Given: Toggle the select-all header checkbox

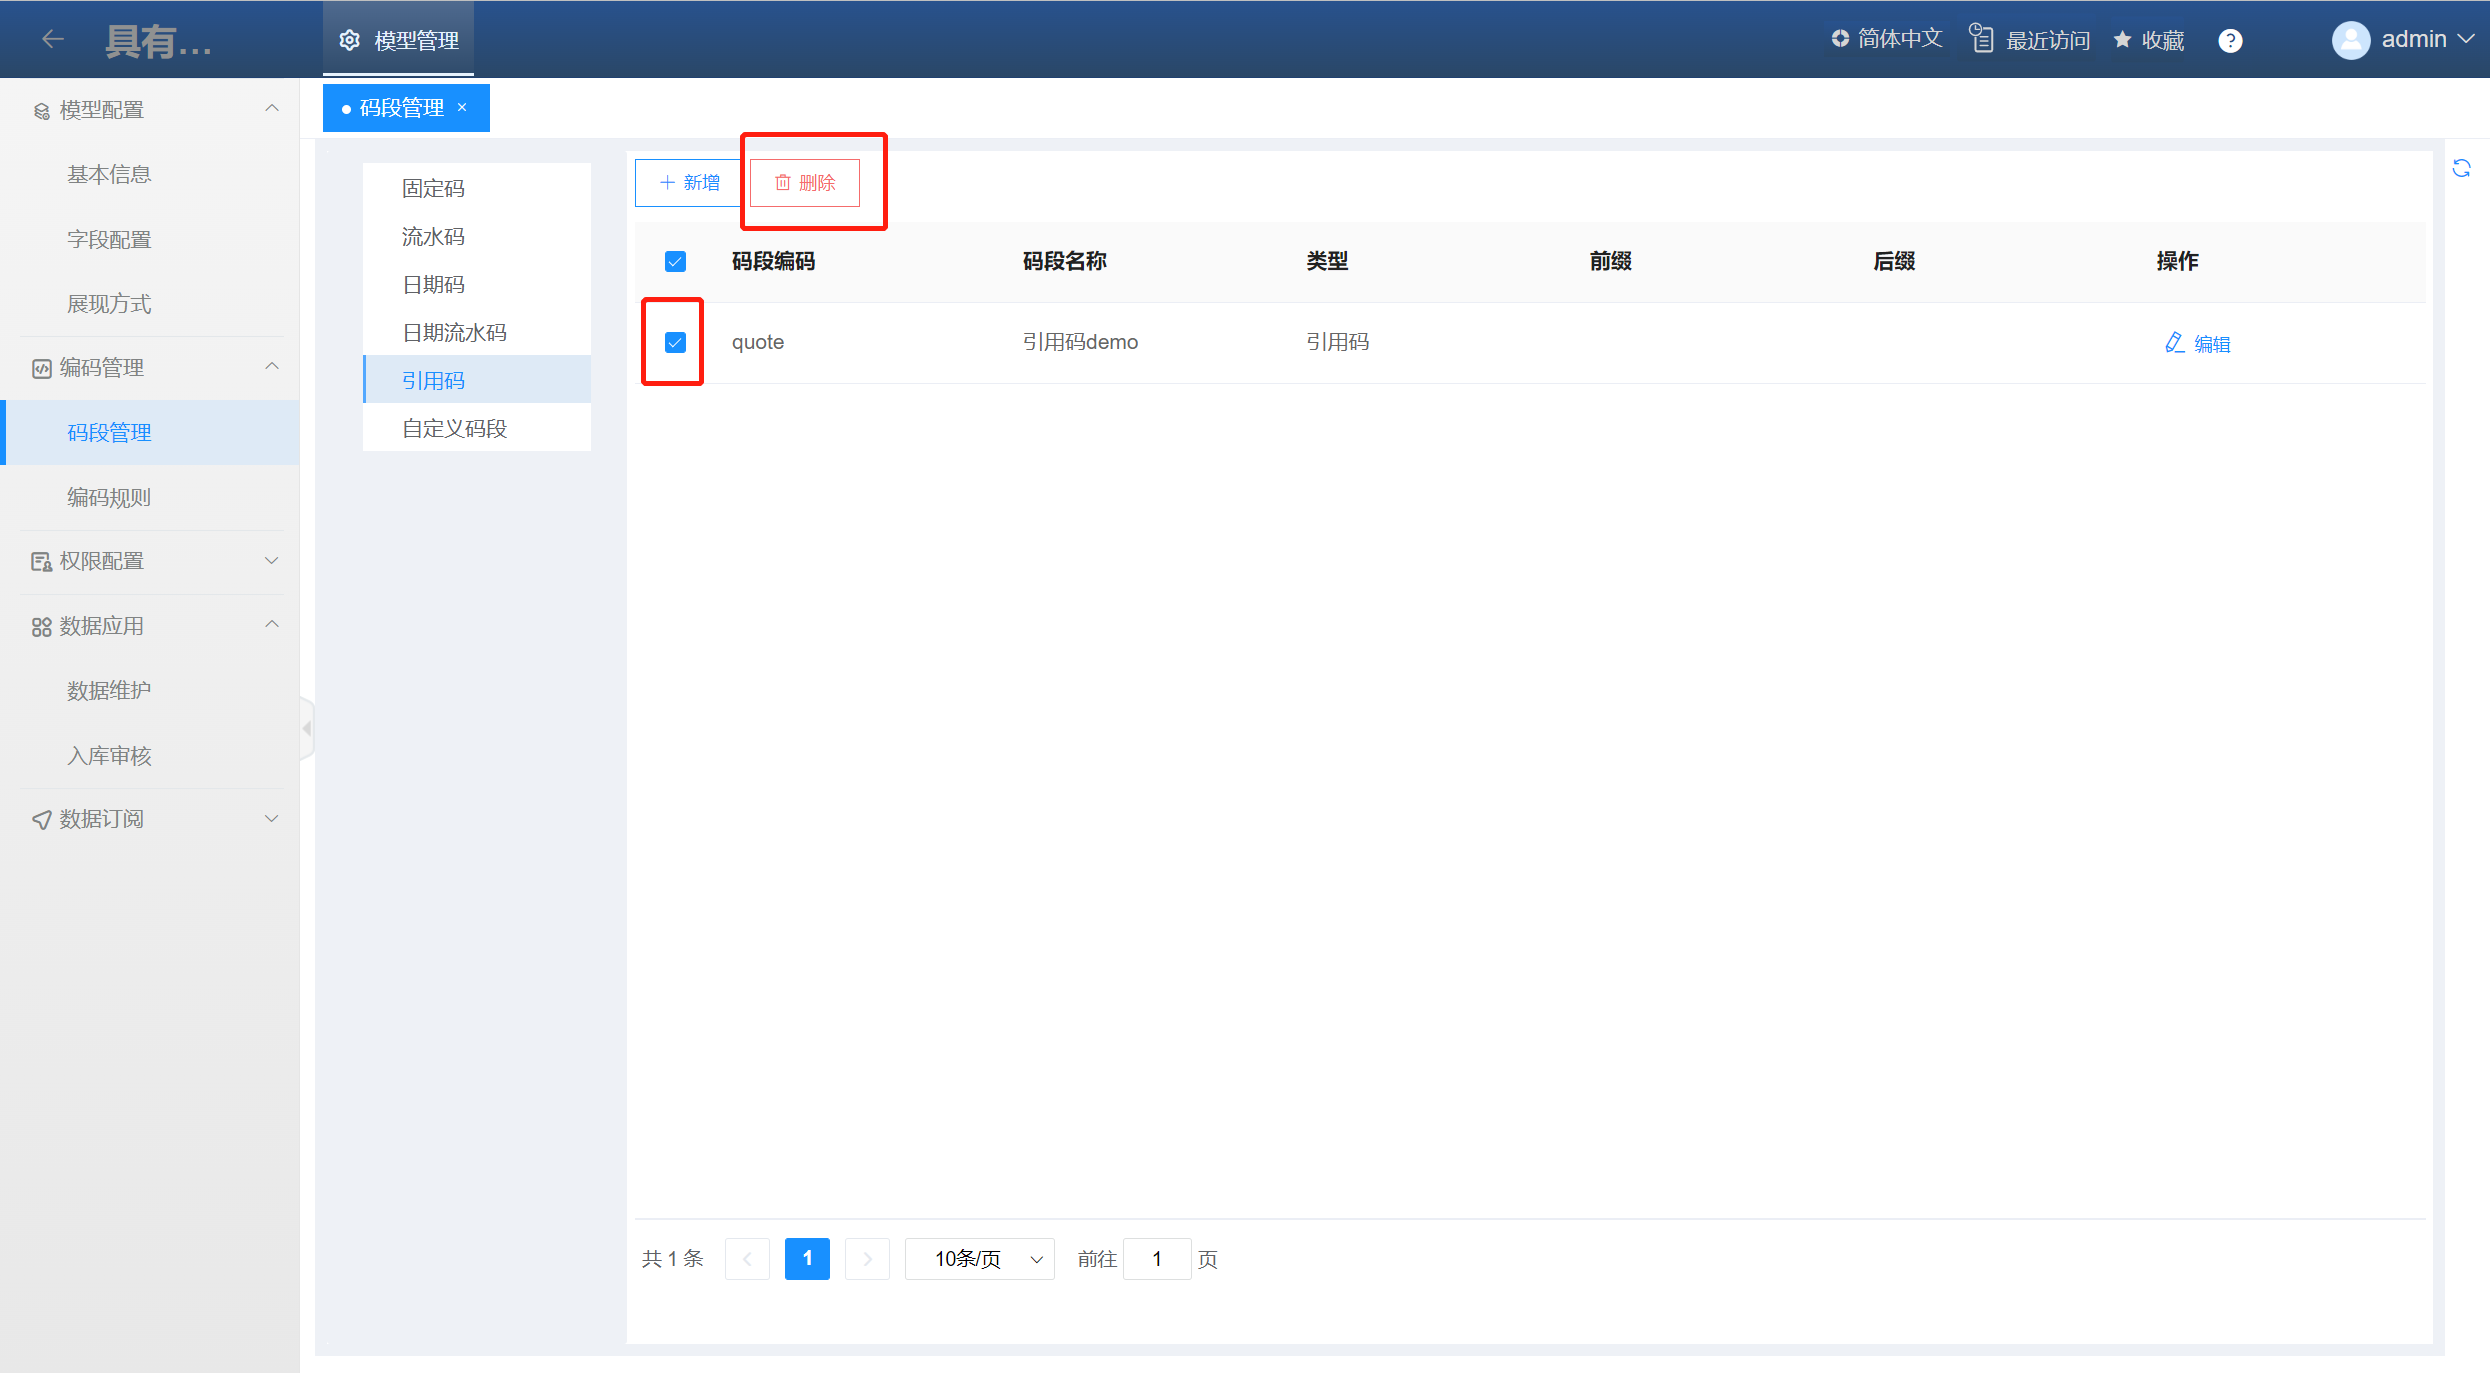Looking at the screenshot, I should [675, 262].
